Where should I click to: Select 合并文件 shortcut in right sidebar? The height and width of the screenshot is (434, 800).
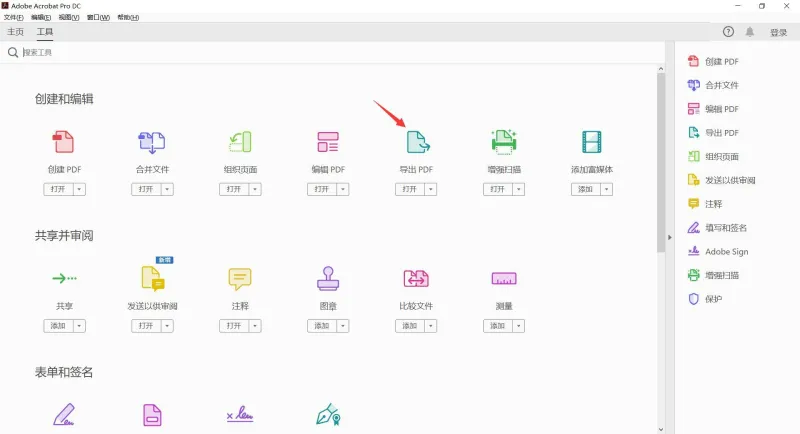click(713, 85)
